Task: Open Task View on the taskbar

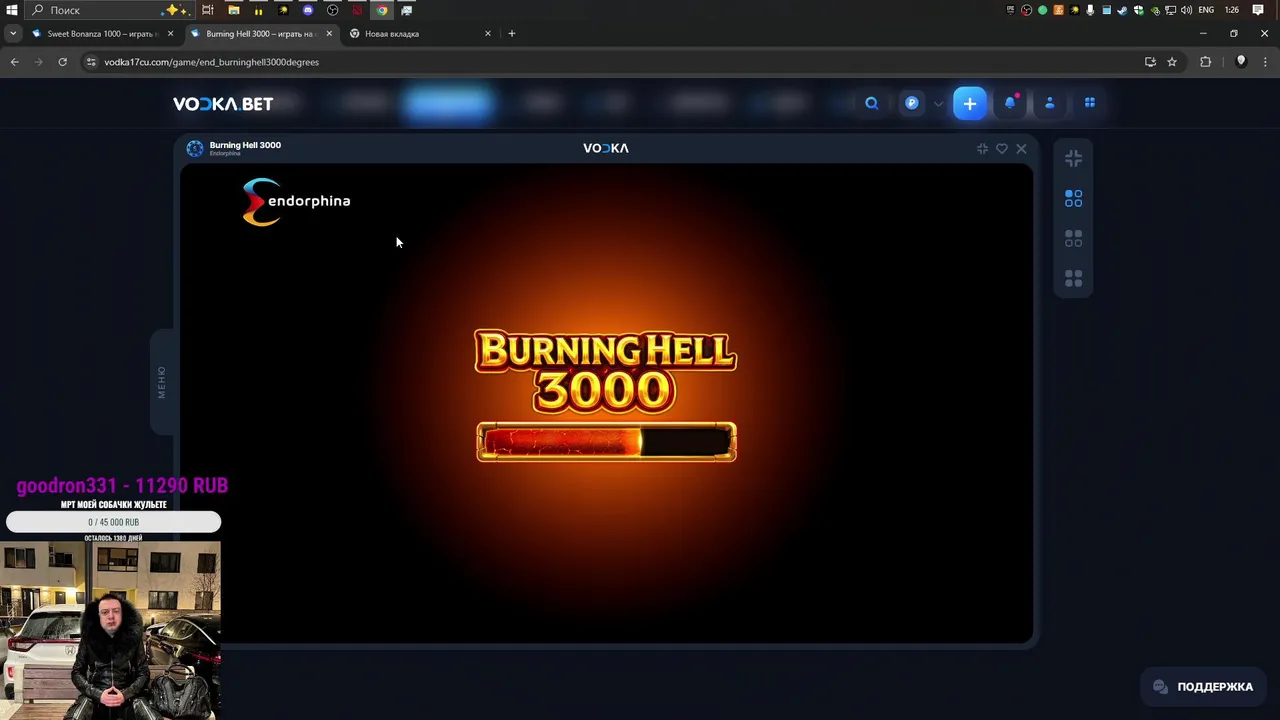Action: pos(208,10)
